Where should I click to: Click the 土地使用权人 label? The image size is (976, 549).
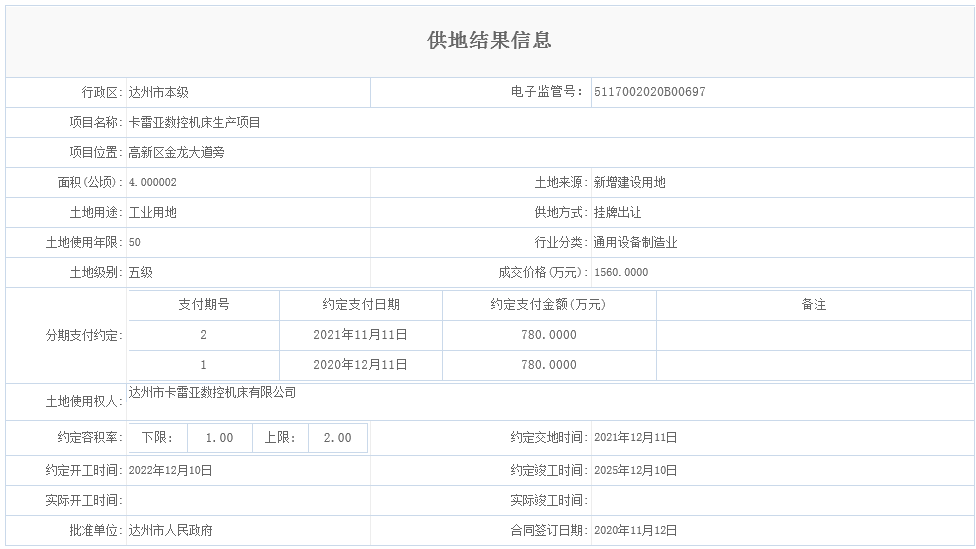[83, 401]
